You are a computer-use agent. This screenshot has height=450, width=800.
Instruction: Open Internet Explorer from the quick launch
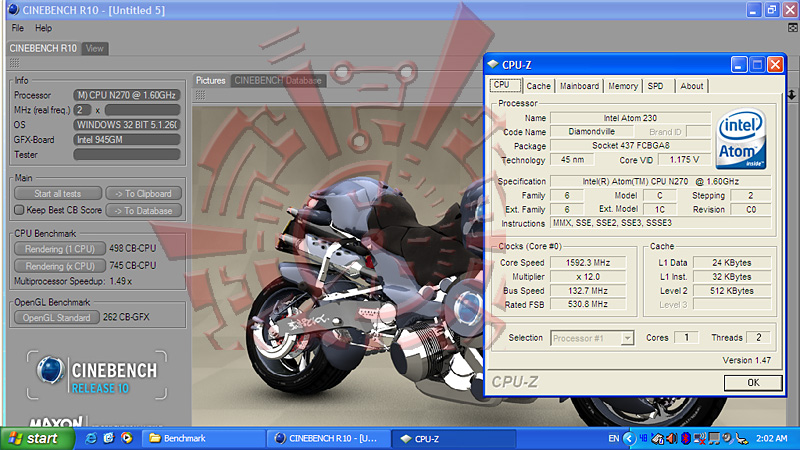tap(91, 438)
